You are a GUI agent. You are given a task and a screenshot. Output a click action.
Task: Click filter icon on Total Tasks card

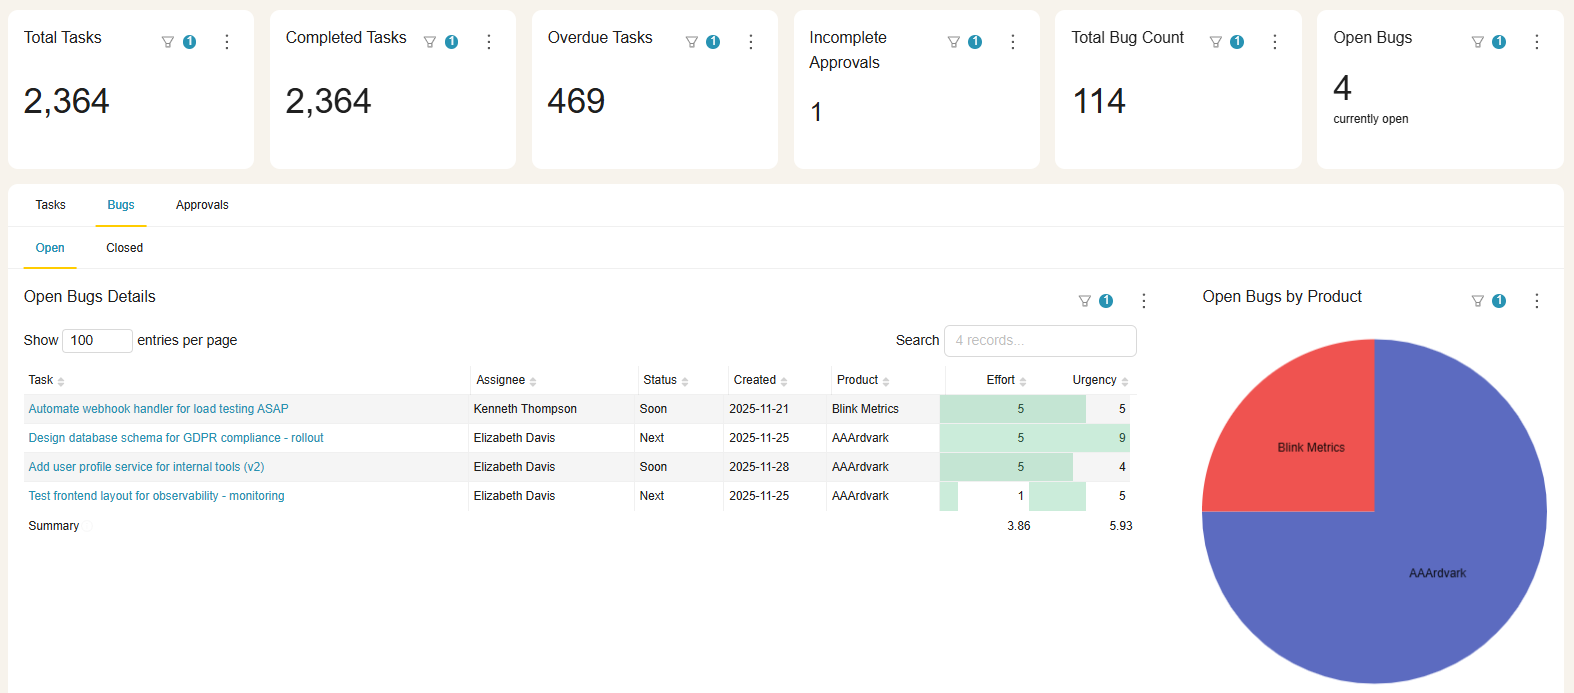168,42
